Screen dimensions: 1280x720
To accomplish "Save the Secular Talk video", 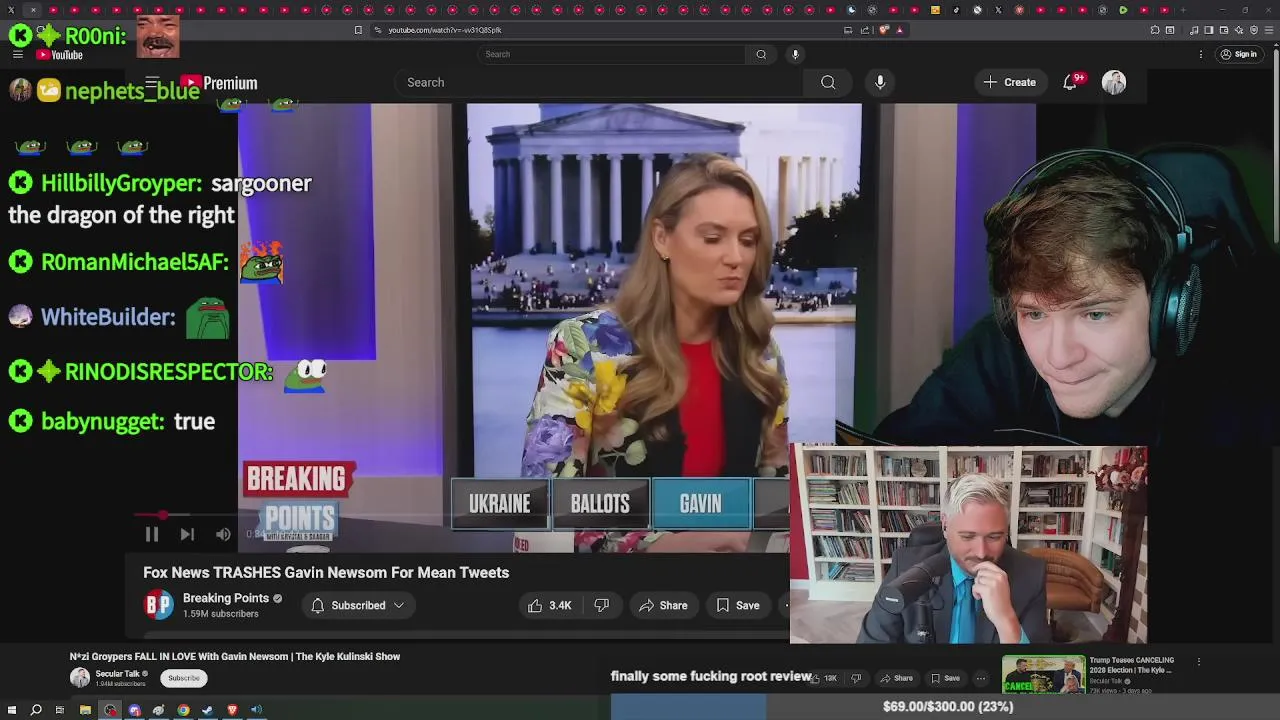I will pyautogui.click(x=945, y=678).
